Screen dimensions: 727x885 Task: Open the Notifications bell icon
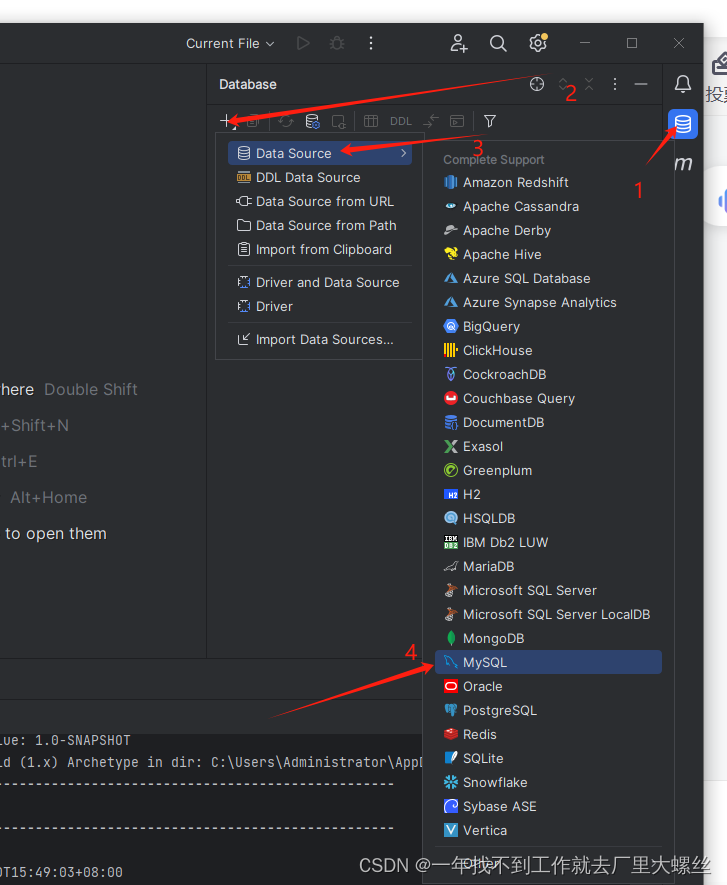683,84
